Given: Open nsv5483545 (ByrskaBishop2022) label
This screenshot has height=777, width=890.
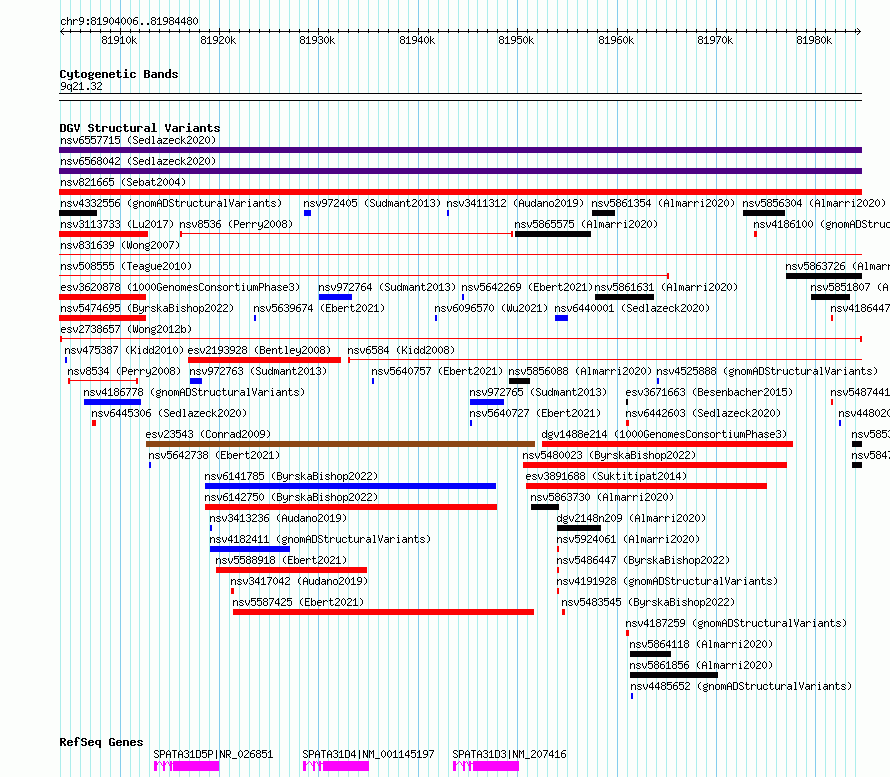Looking at the screenshot, I should [x=648, y=602].
